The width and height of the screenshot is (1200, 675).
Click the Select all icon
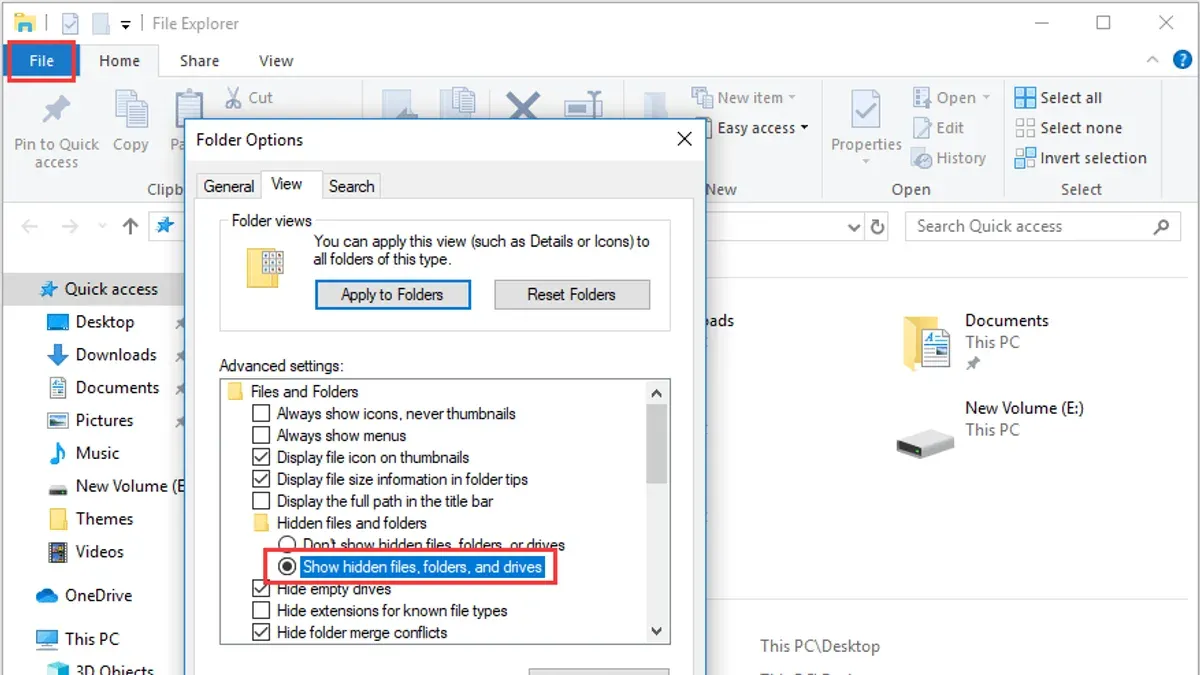click(1025, 98)
